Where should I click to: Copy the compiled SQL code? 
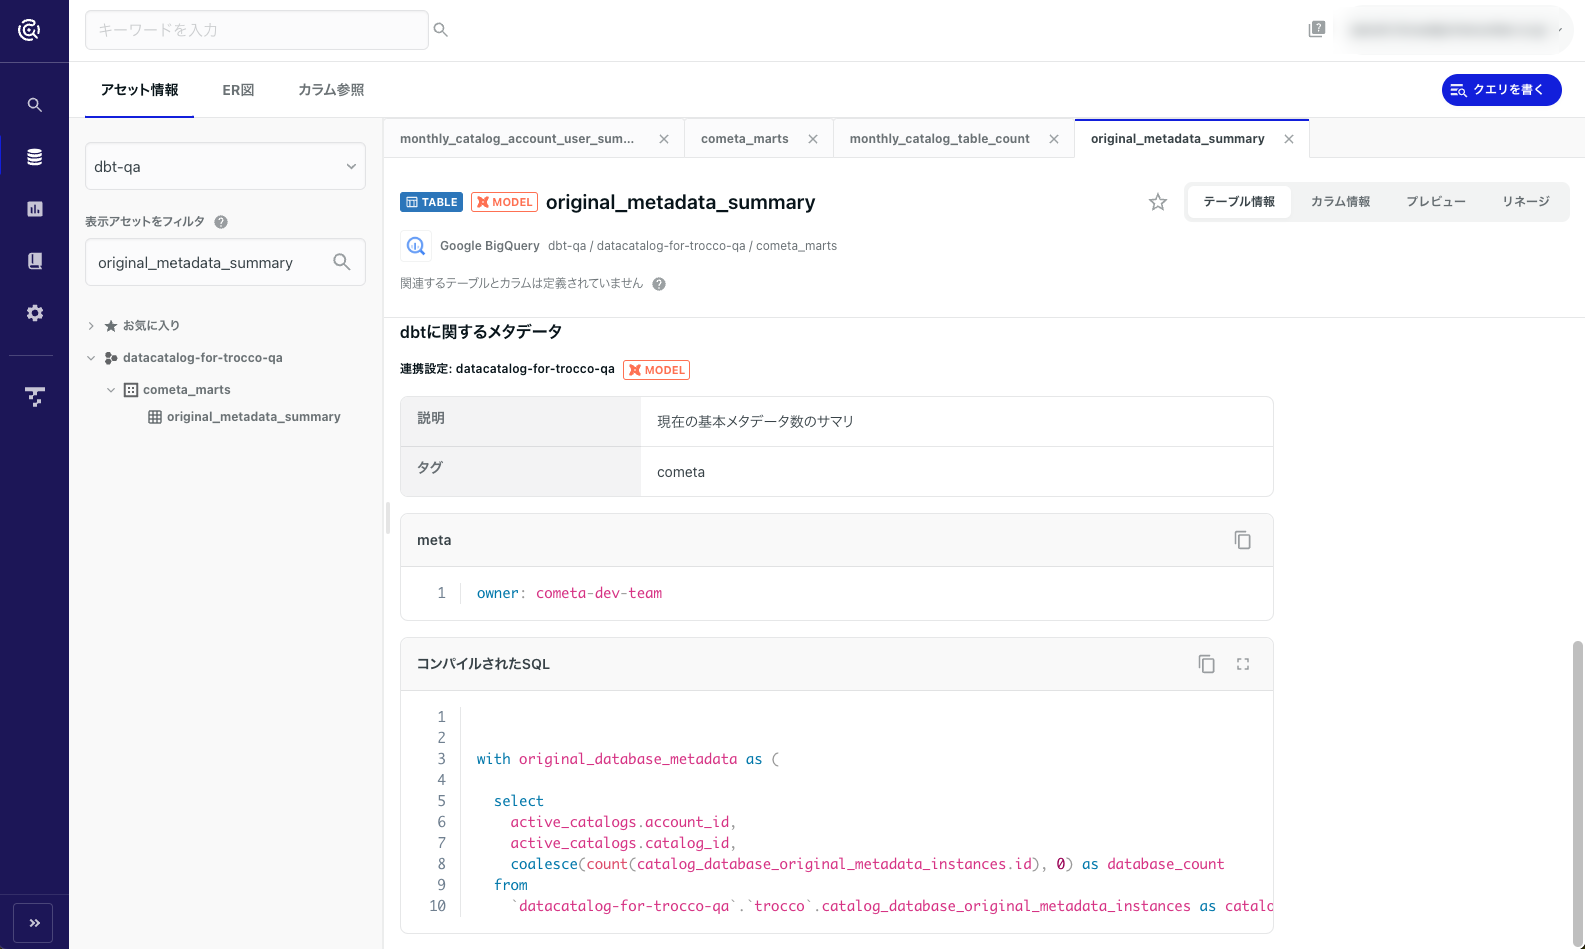[1207, 664]
